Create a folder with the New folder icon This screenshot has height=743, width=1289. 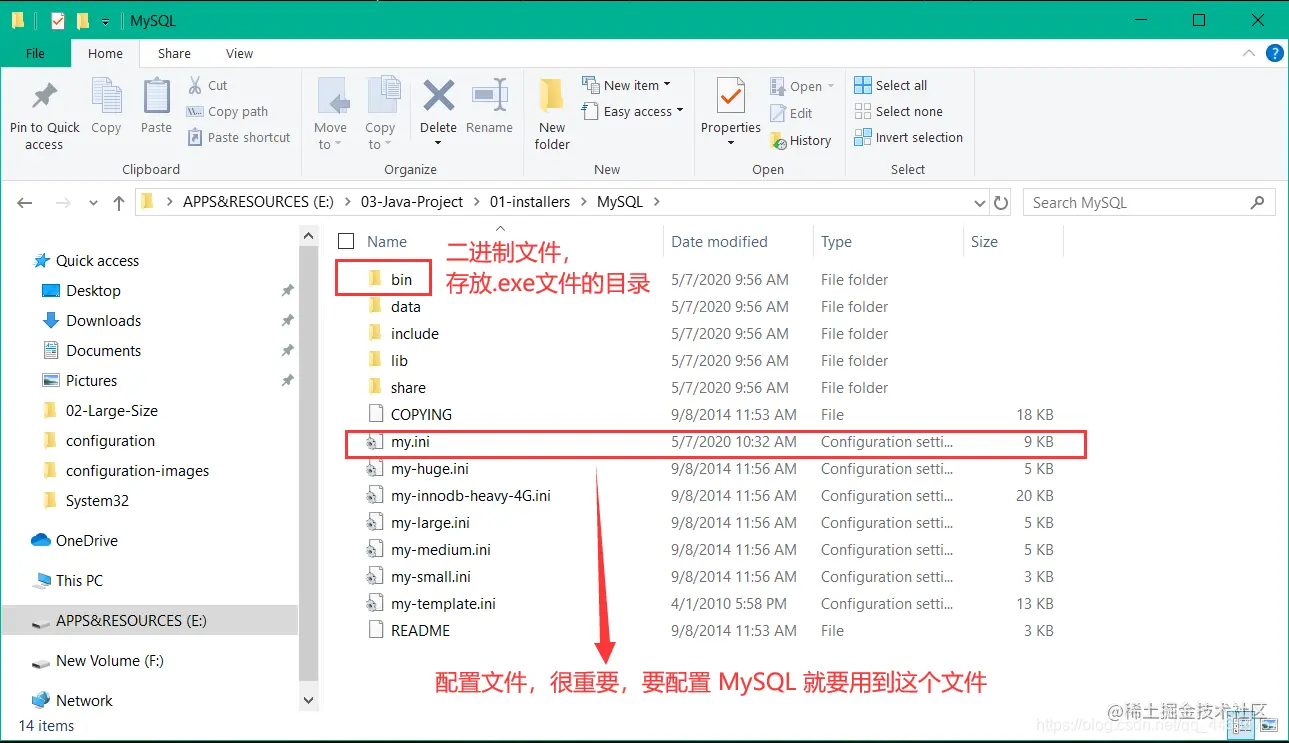coord(551,110)
